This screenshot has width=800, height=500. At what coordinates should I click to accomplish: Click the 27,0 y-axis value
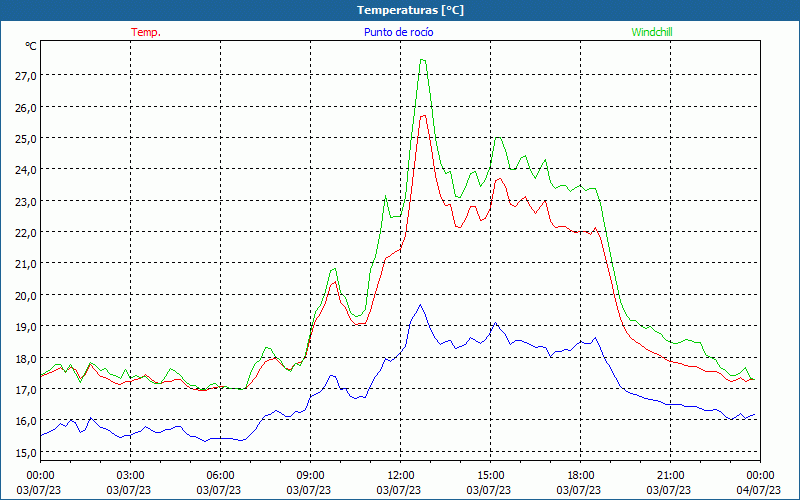(x=26, y=76)
